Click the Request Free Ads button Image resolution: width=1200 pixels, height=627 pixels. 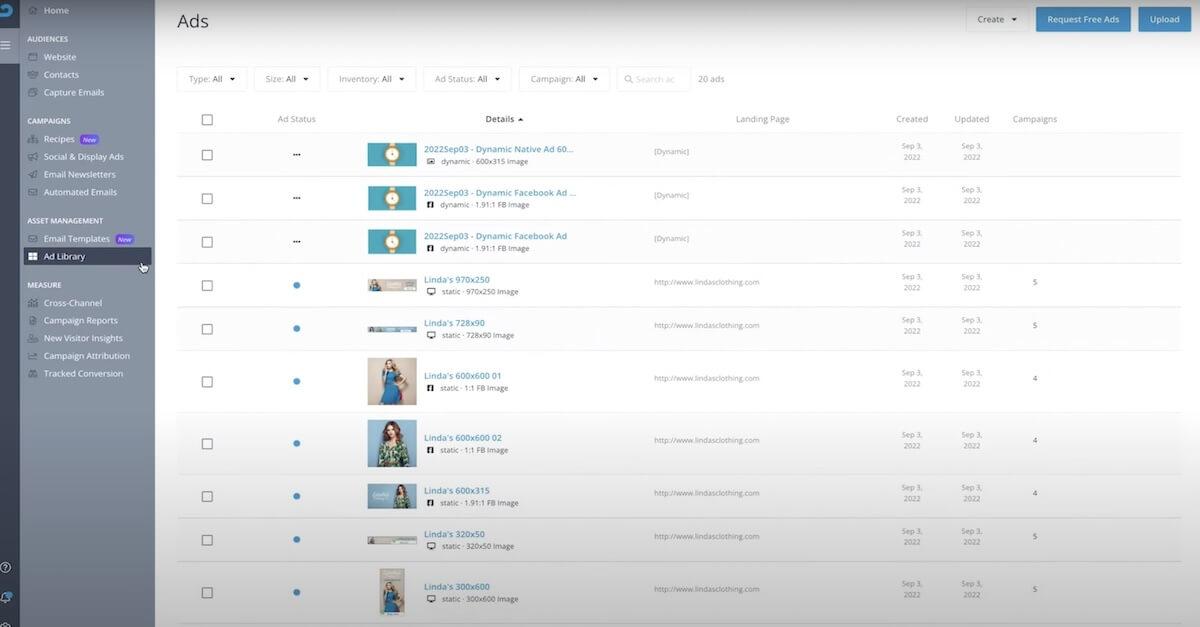[1083, 19]
